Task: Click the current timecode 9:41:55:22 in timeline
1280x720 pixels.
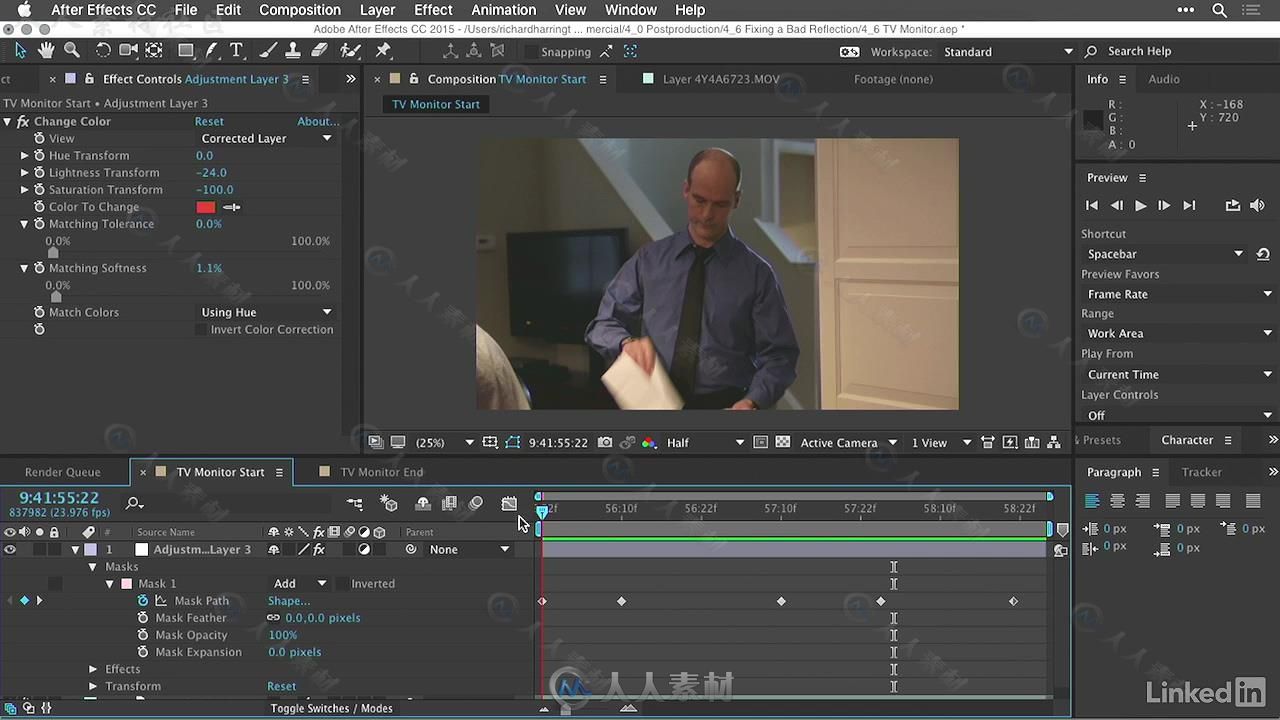Action: pyautogui.click(x=59, y=498)
